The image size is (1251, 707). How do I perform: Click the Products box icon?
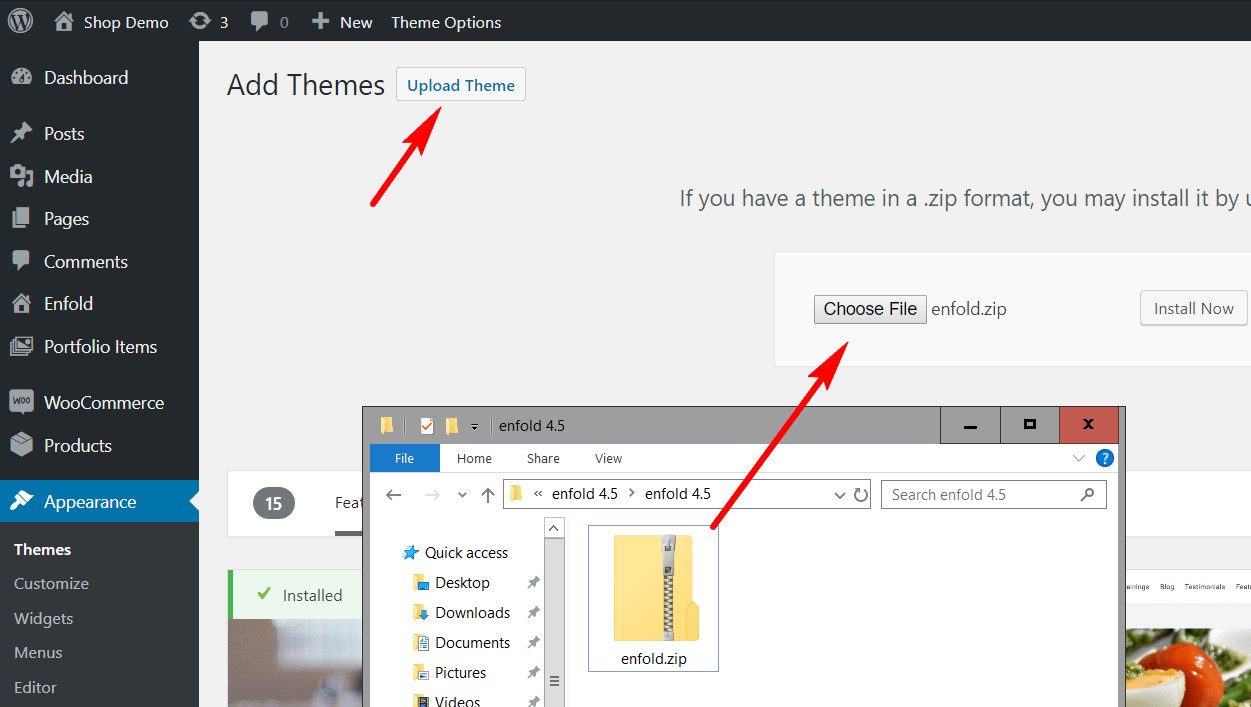point(21,444)
